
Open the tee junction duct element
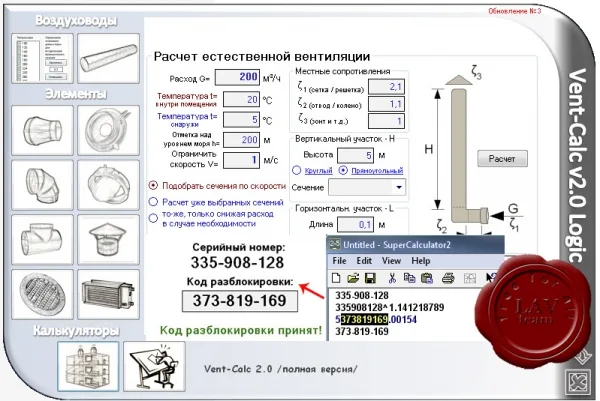click(x=42, y=240)
